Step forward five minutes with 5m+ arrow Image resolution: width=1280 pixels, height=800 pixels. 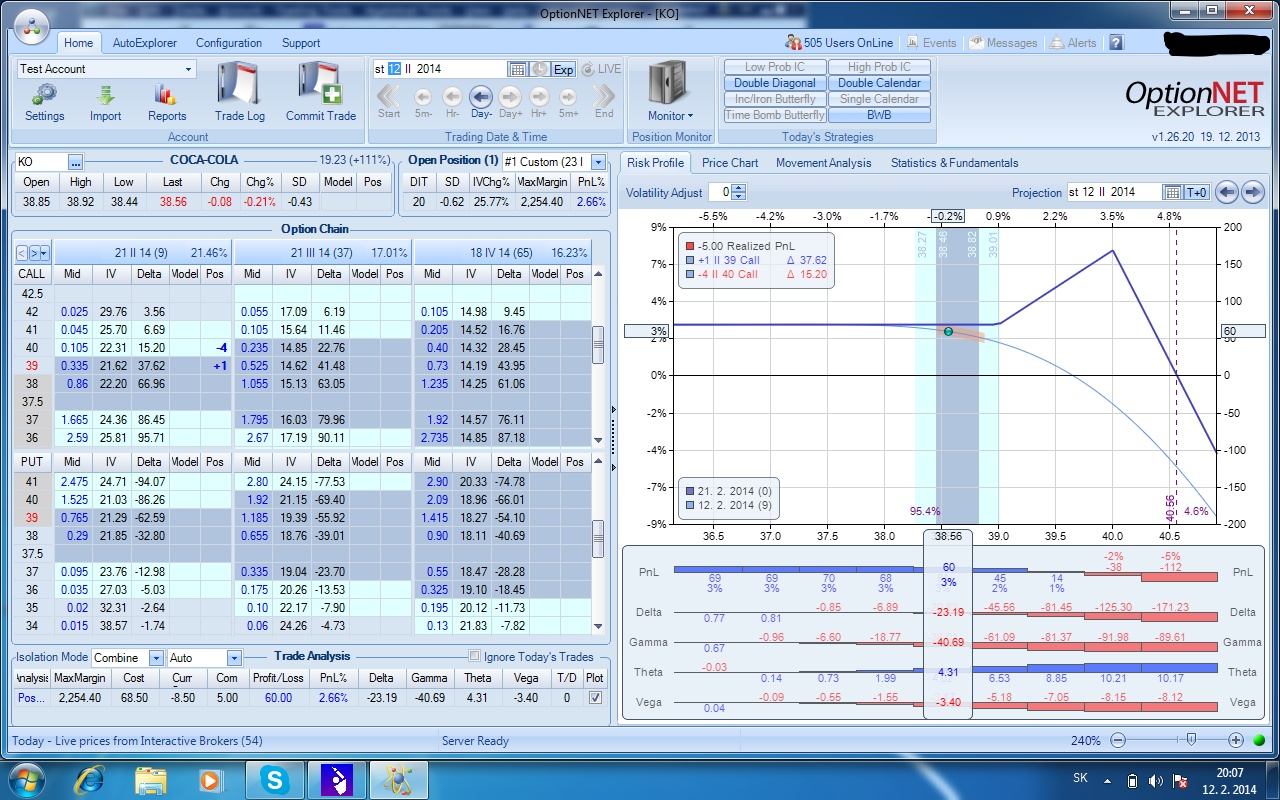tap(568, 96)
